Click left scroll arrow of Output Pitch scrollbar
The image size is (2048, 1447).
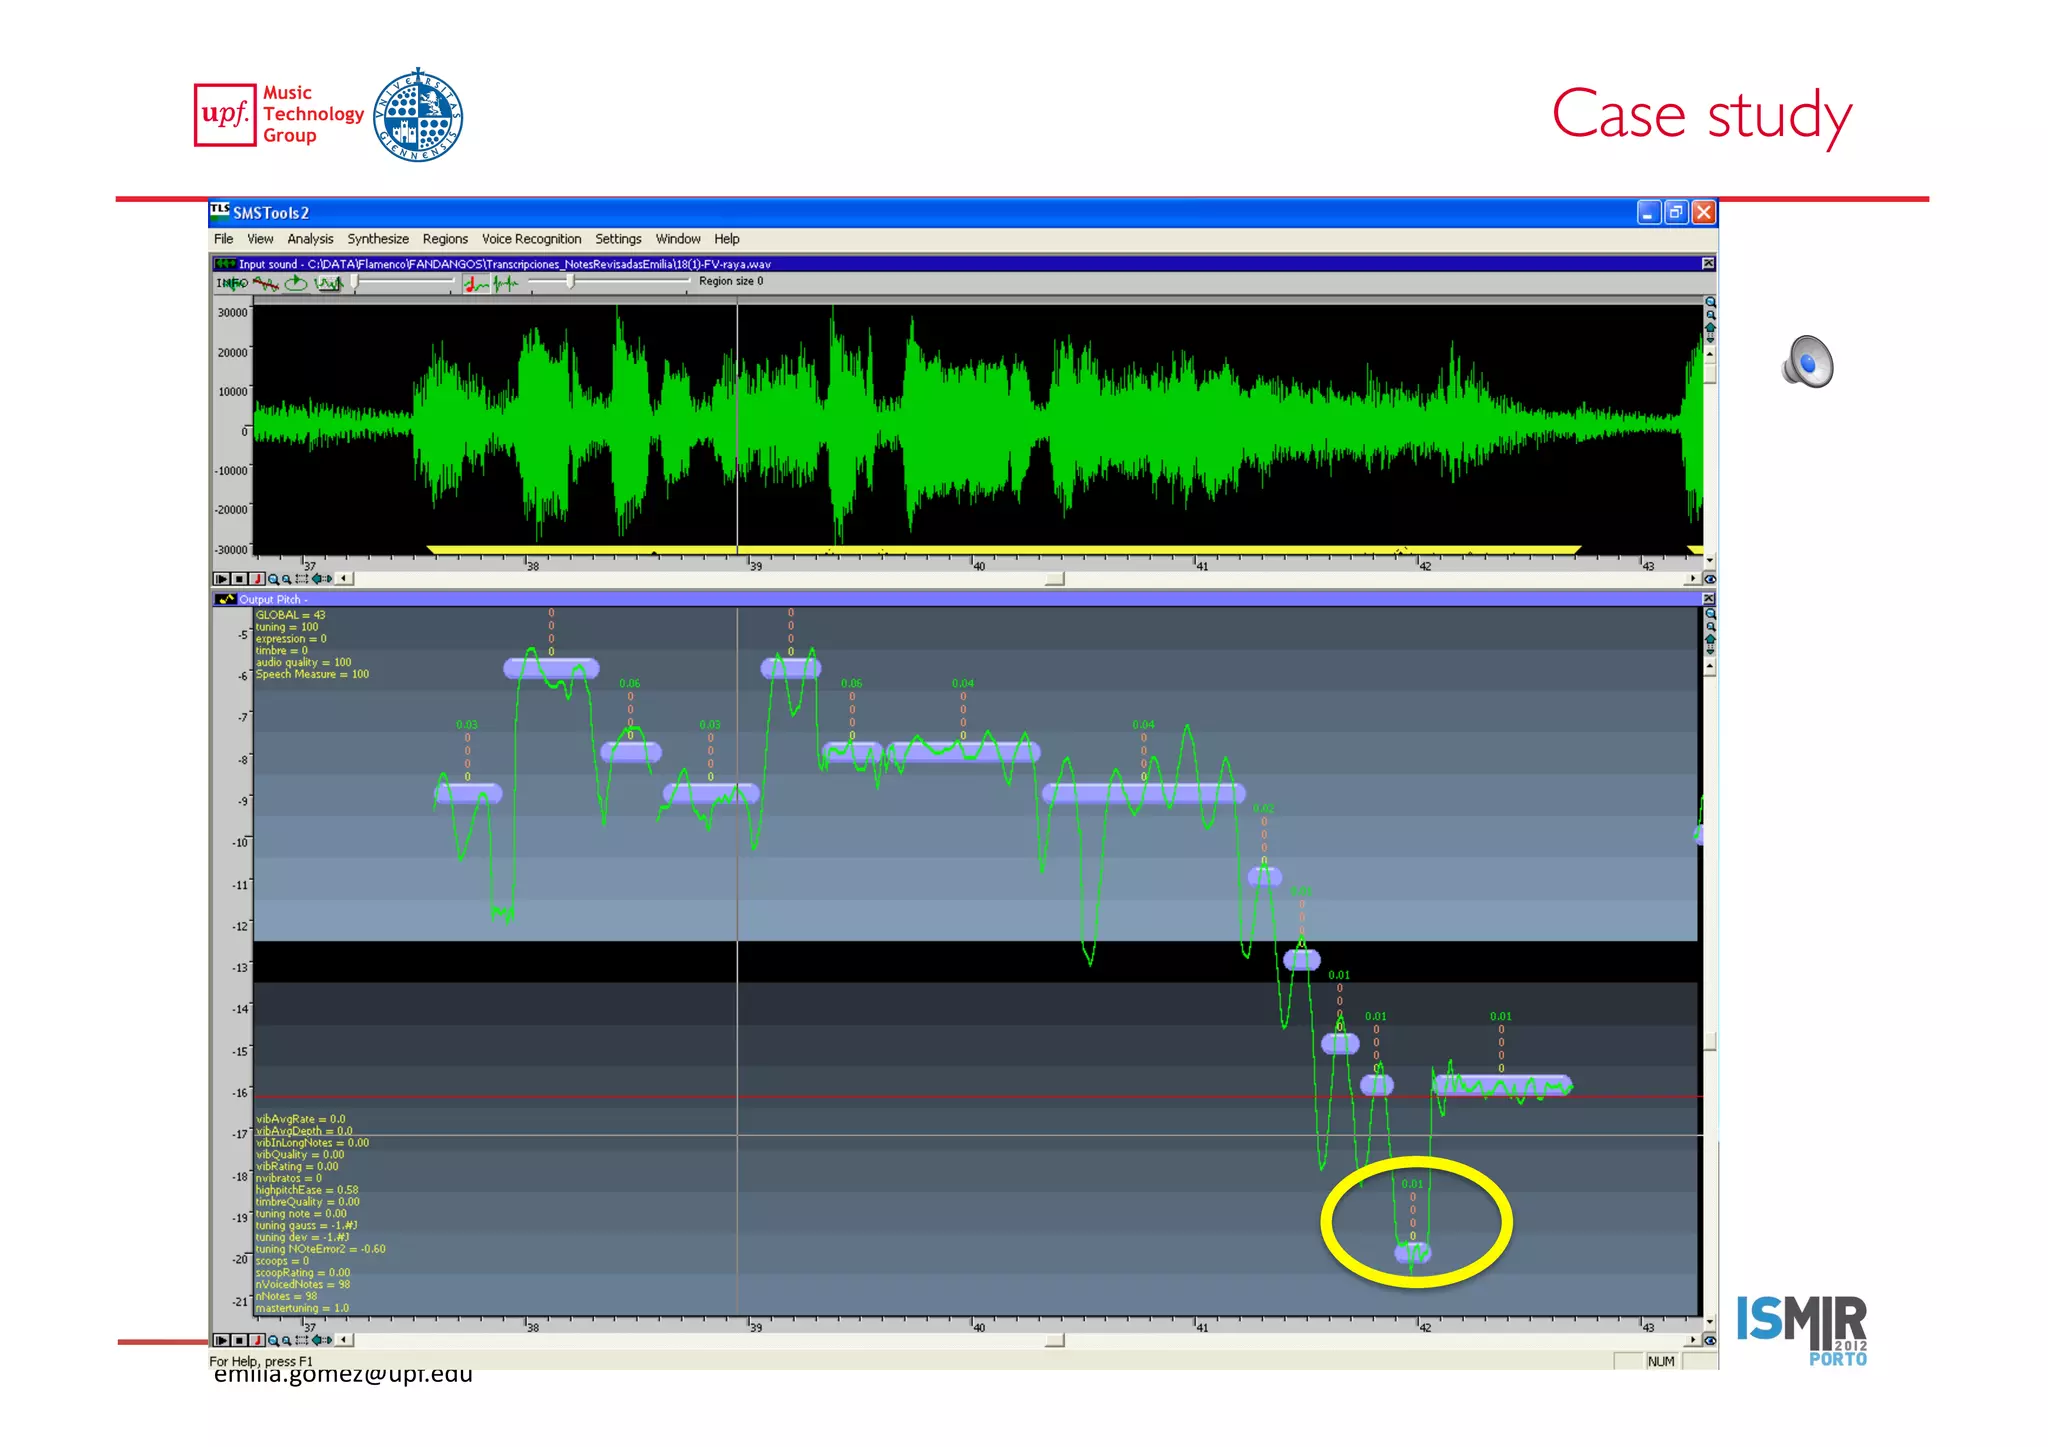[344, 1340]
